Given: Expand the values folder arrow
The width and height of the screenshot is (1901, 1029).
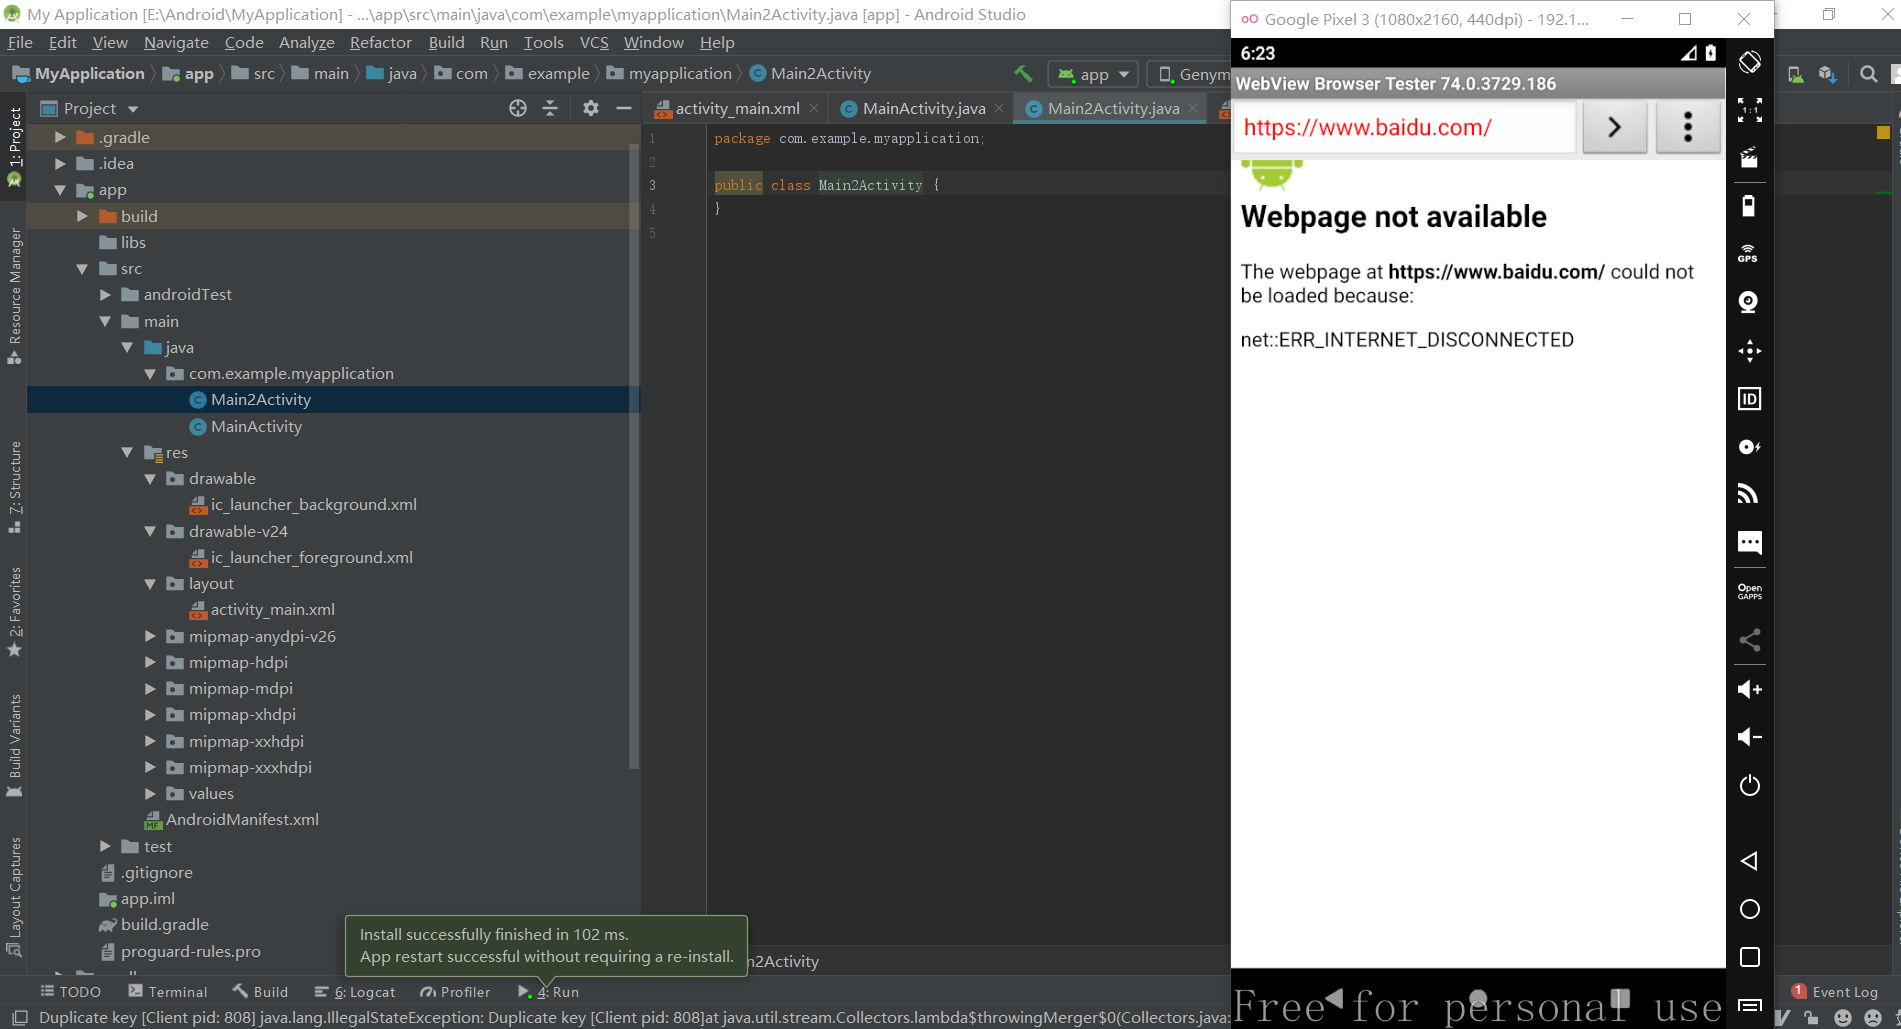Looking at the screenshot, I should point(150,793).
